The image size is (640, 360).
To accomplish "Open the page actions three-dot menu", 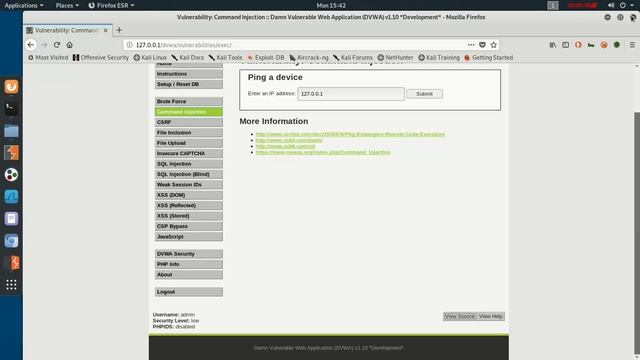I will [x=471, y=45].
